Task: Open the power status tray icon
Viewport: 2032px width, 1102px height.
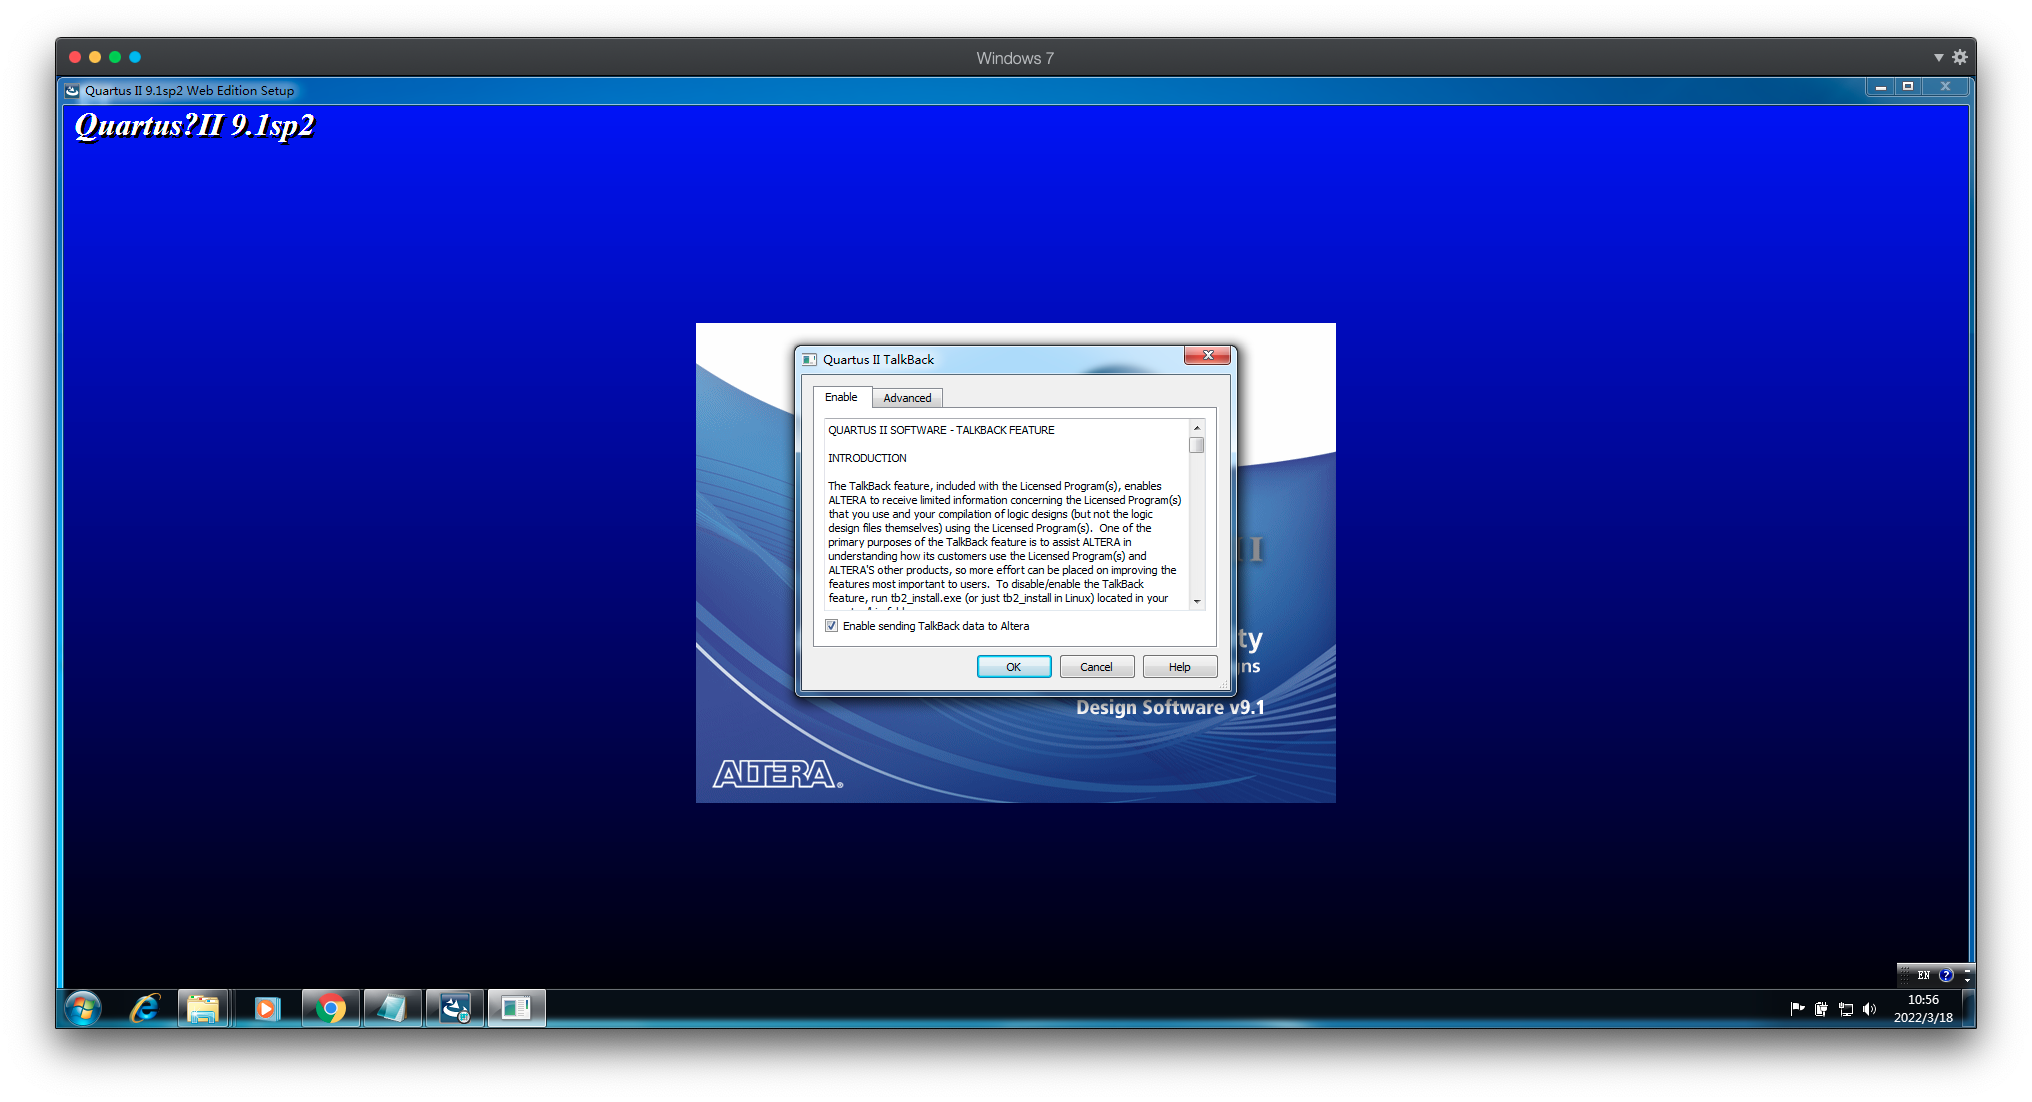Action: pyautogui.click(x=1821, y=1008)
